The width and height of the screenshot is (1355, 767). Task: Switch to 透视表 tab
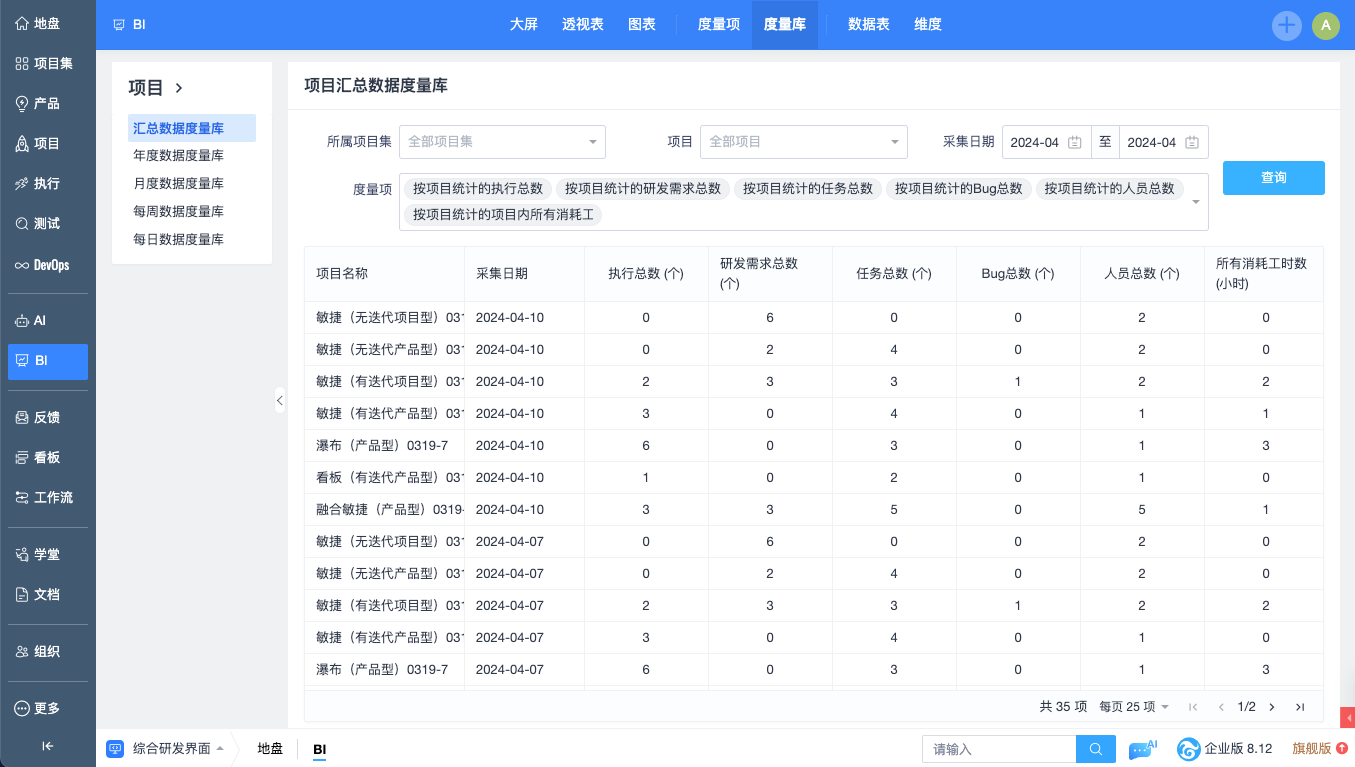pyautogui.click(x=583, y=25)
